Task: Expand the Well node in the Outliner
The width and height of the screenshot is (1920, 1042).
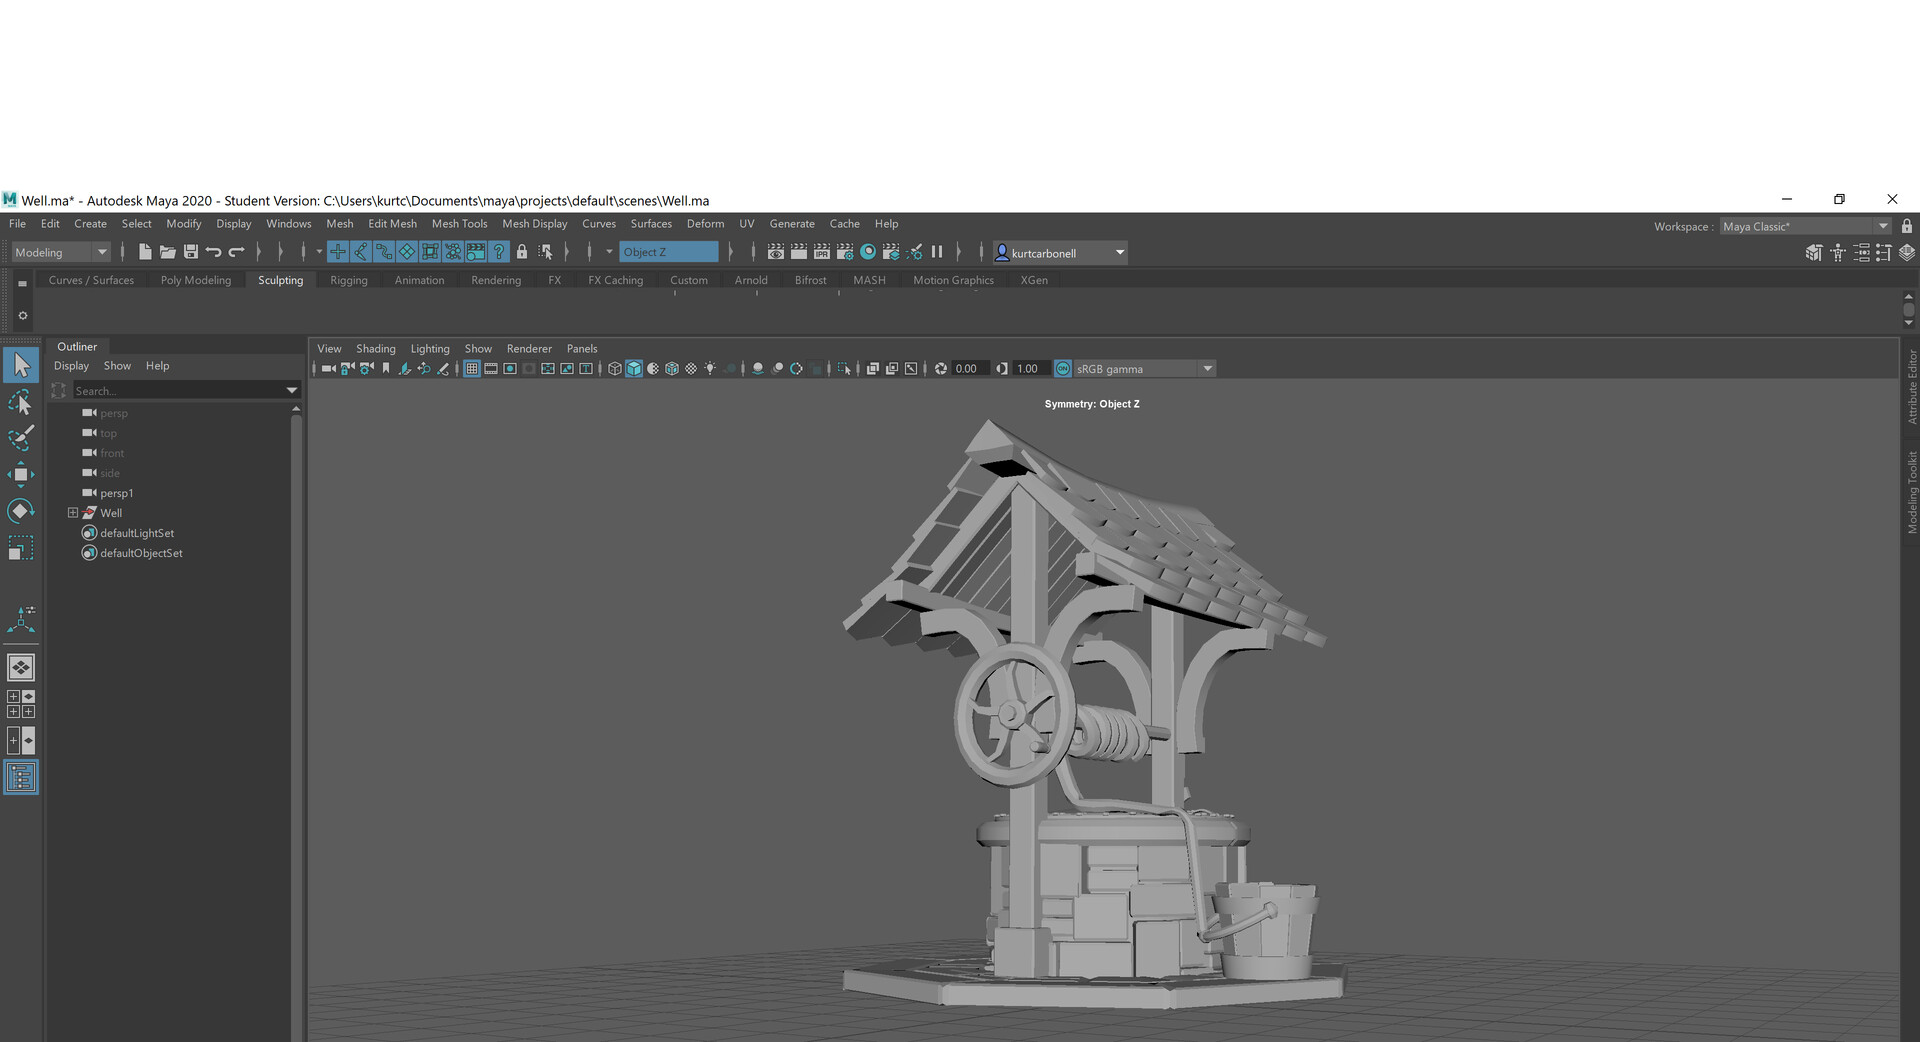Action: tap(72, 512)
